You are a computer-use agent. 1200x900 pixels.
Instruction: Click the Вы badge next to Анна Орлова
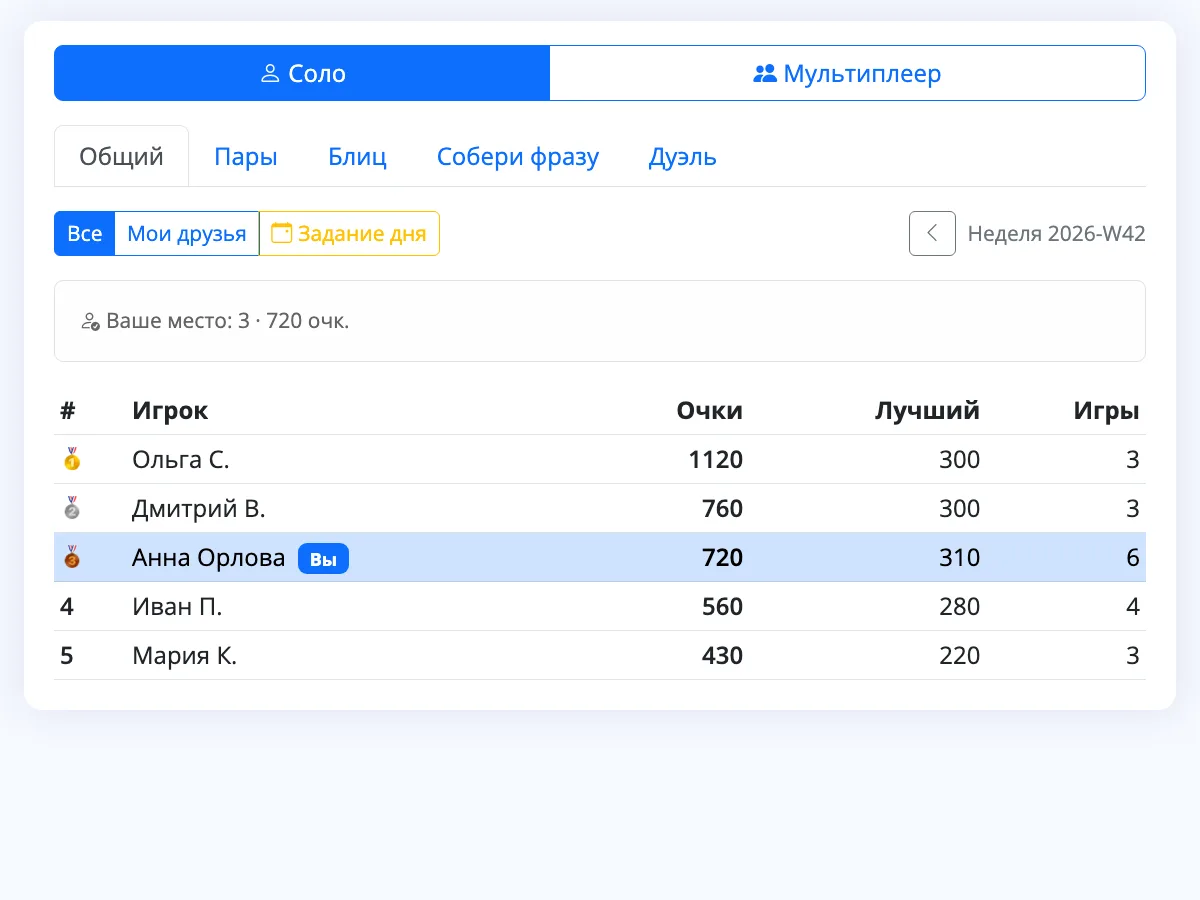pos(323,558)
